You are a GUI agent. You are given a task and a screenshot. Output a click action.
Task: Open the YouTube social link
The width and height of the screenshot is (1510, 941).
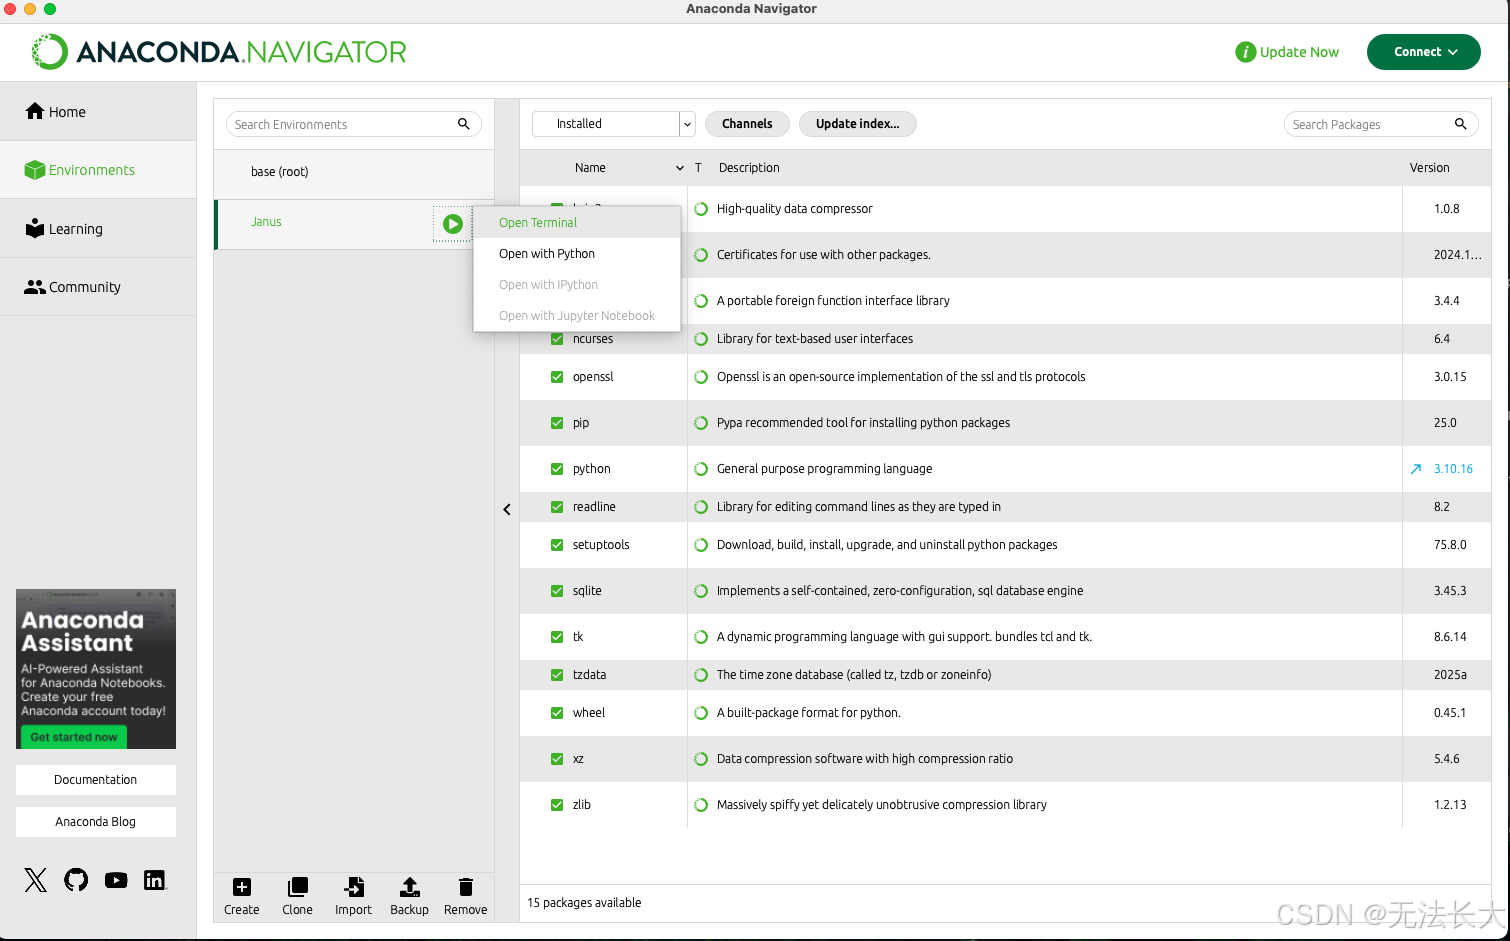116,880
